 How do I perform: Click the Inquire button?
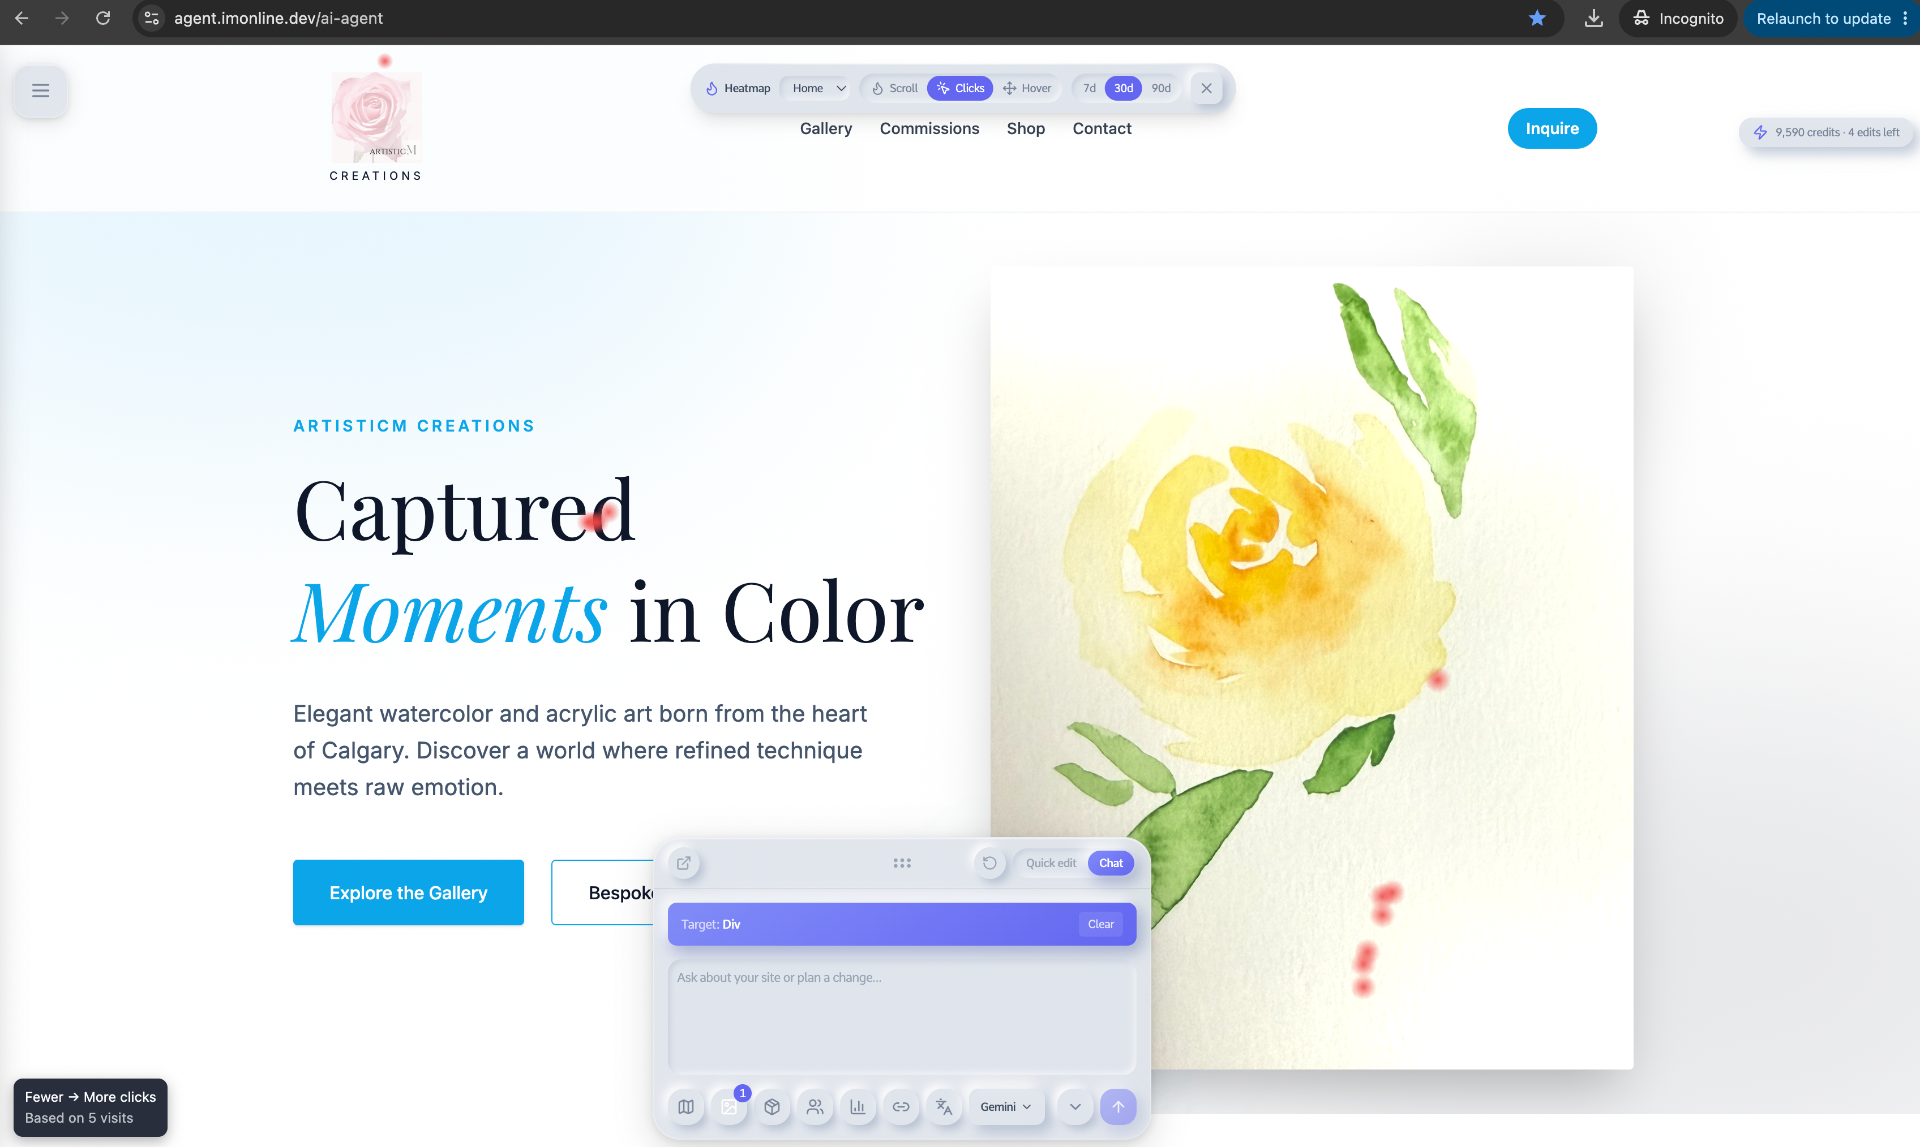tap(1552, 128)
